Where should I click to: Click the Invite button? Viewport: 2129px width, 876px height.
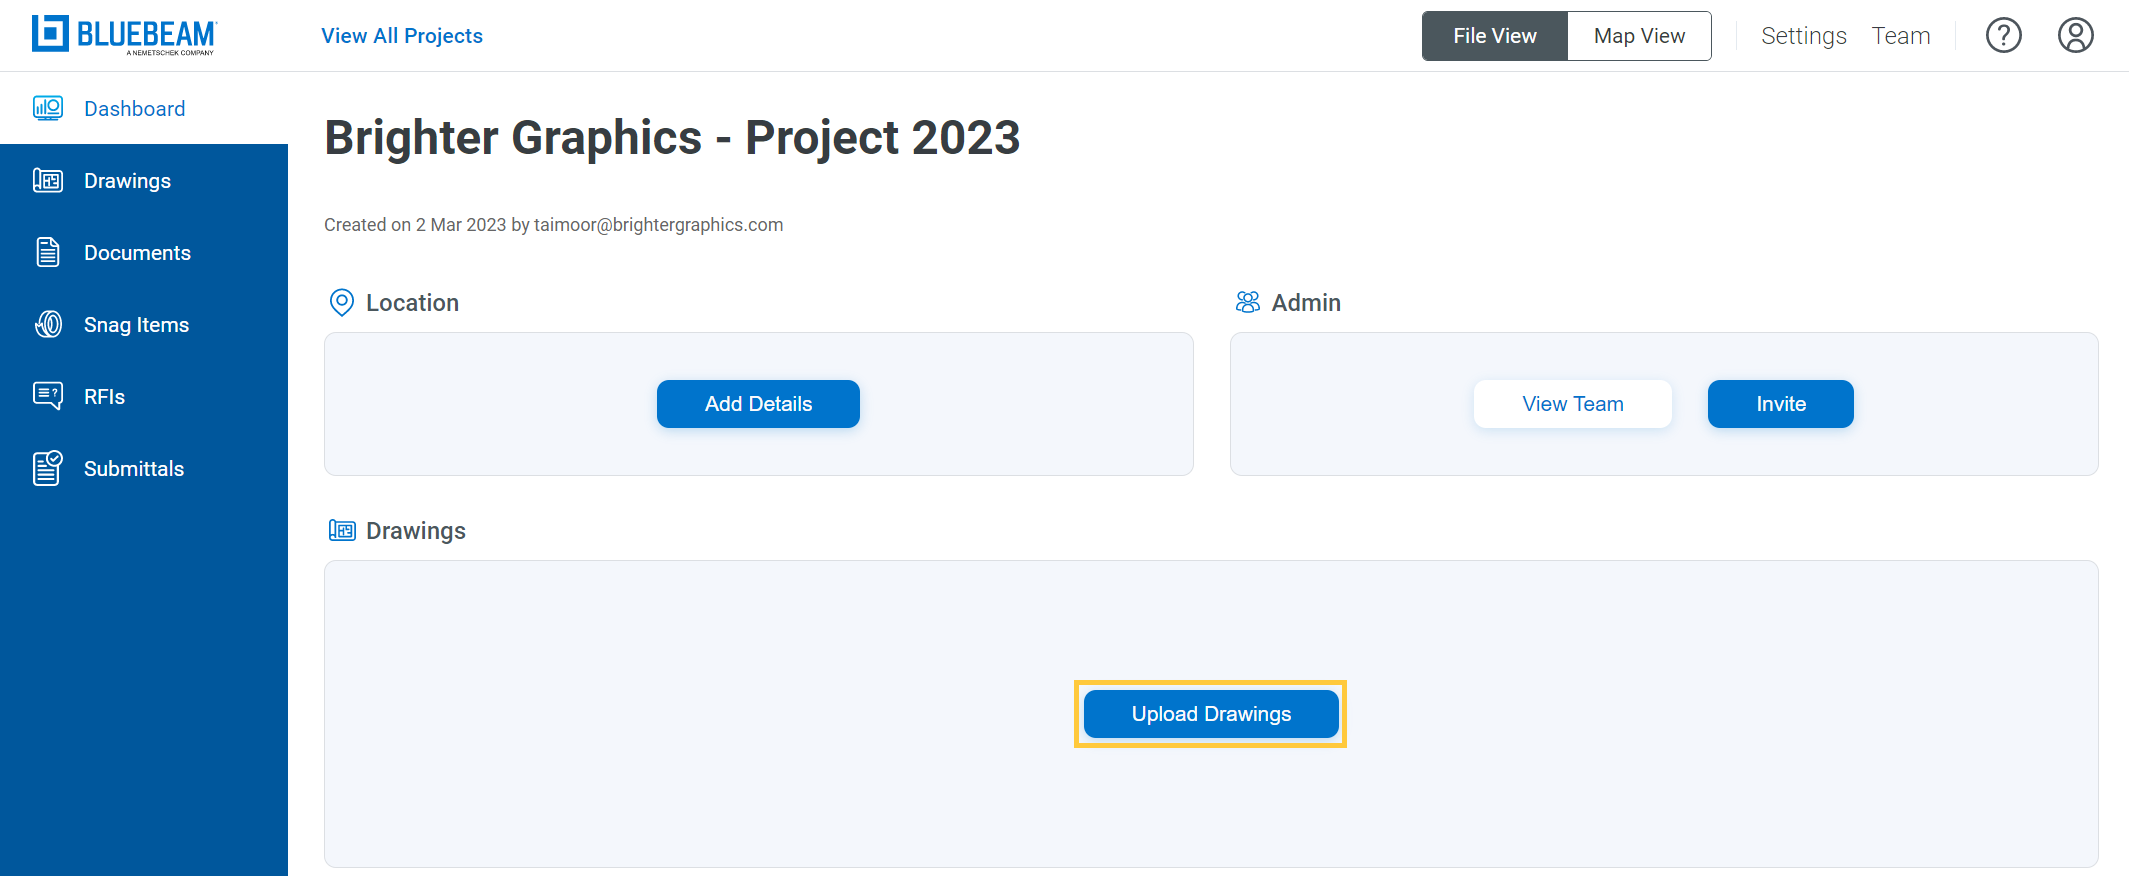(1780, 404)
